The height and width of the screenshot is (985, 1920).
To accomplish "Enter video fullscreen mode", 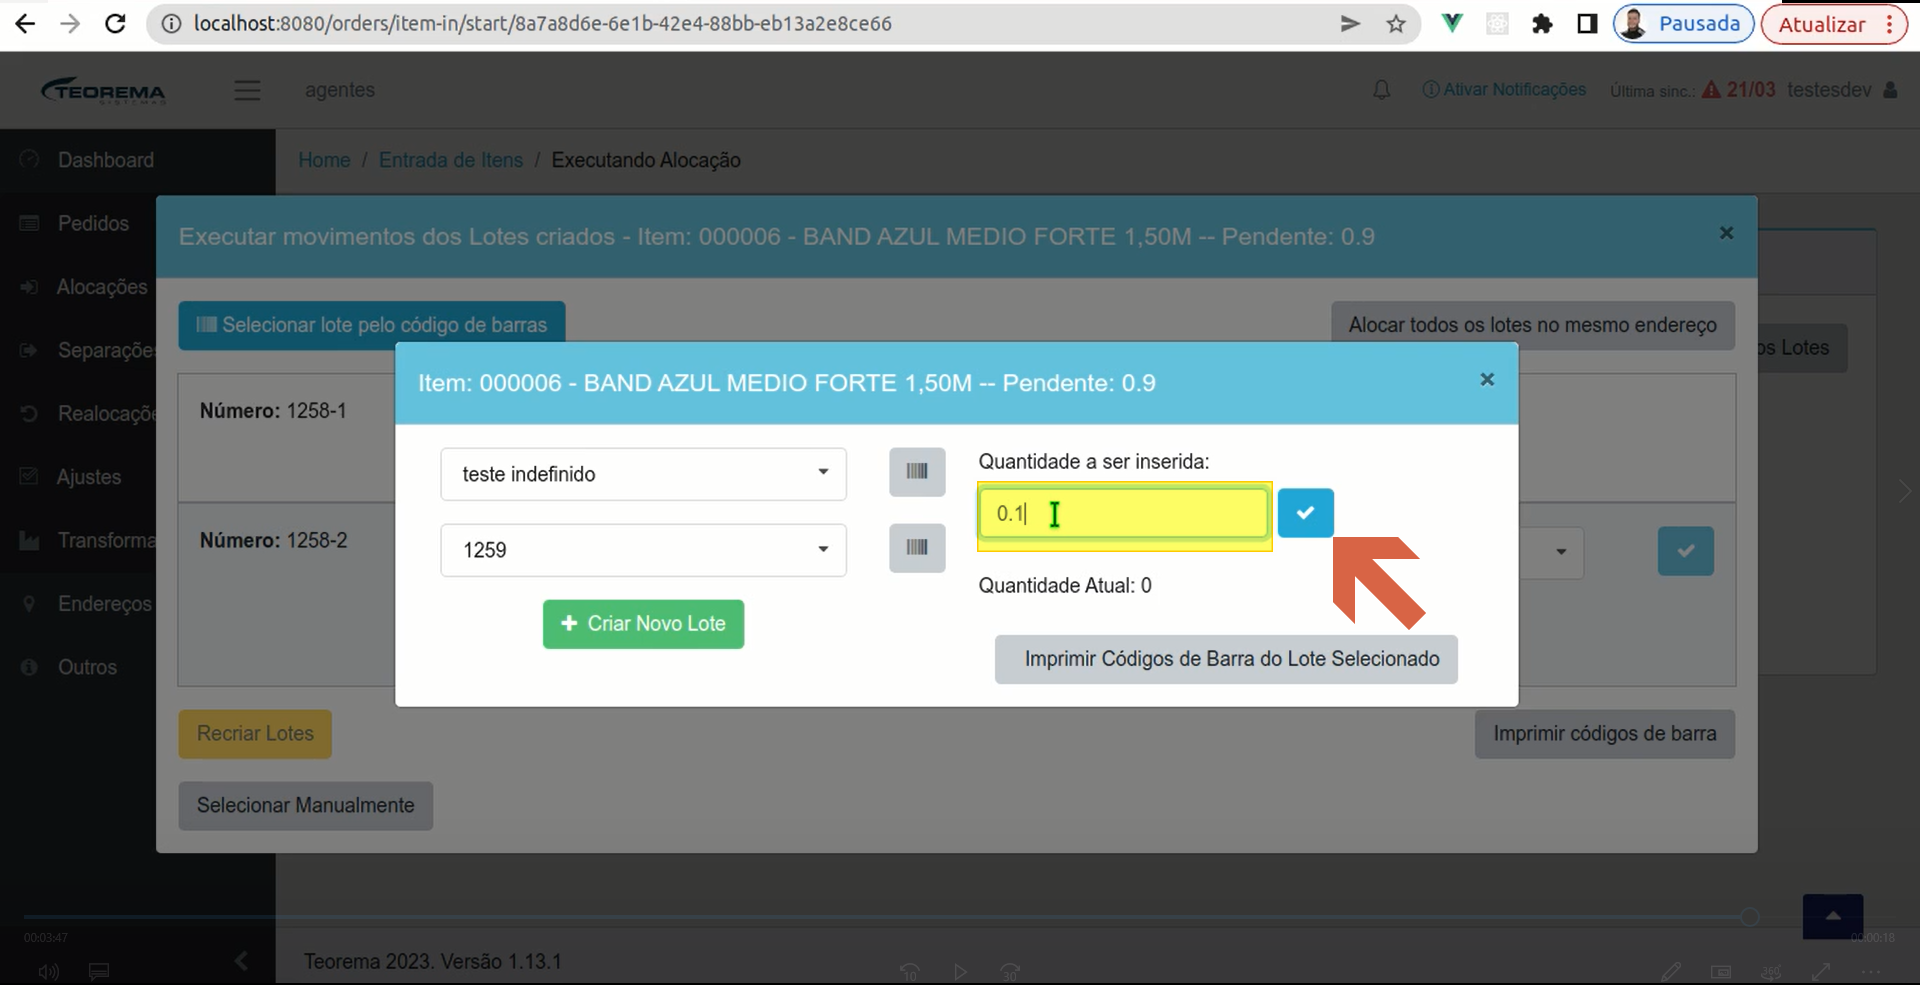I will coord(1821,972).
